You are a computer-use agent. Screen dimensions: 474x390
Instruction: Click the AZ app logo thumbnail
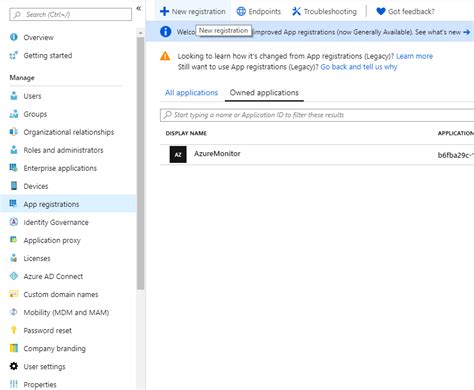point(178,154)
